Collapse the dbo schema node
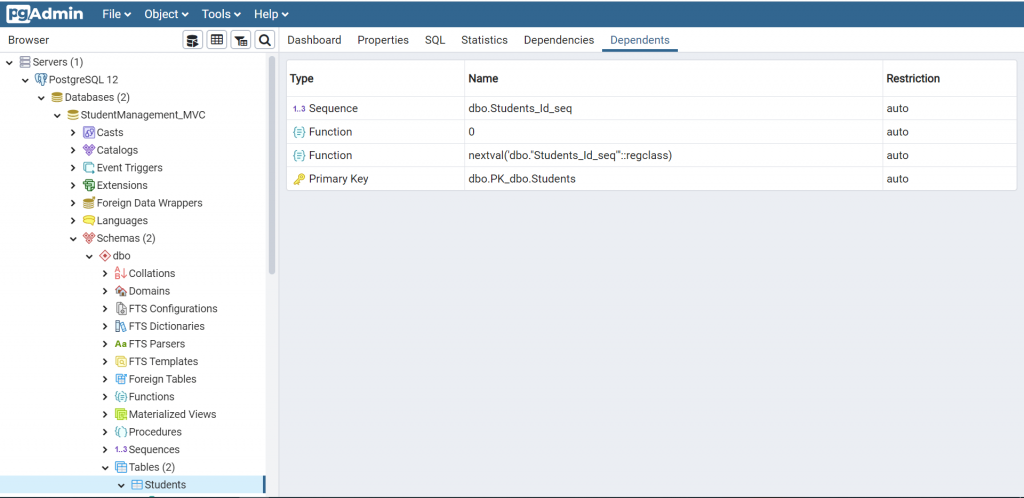Viewport: 1024px width, 498px height. point(89,256)
